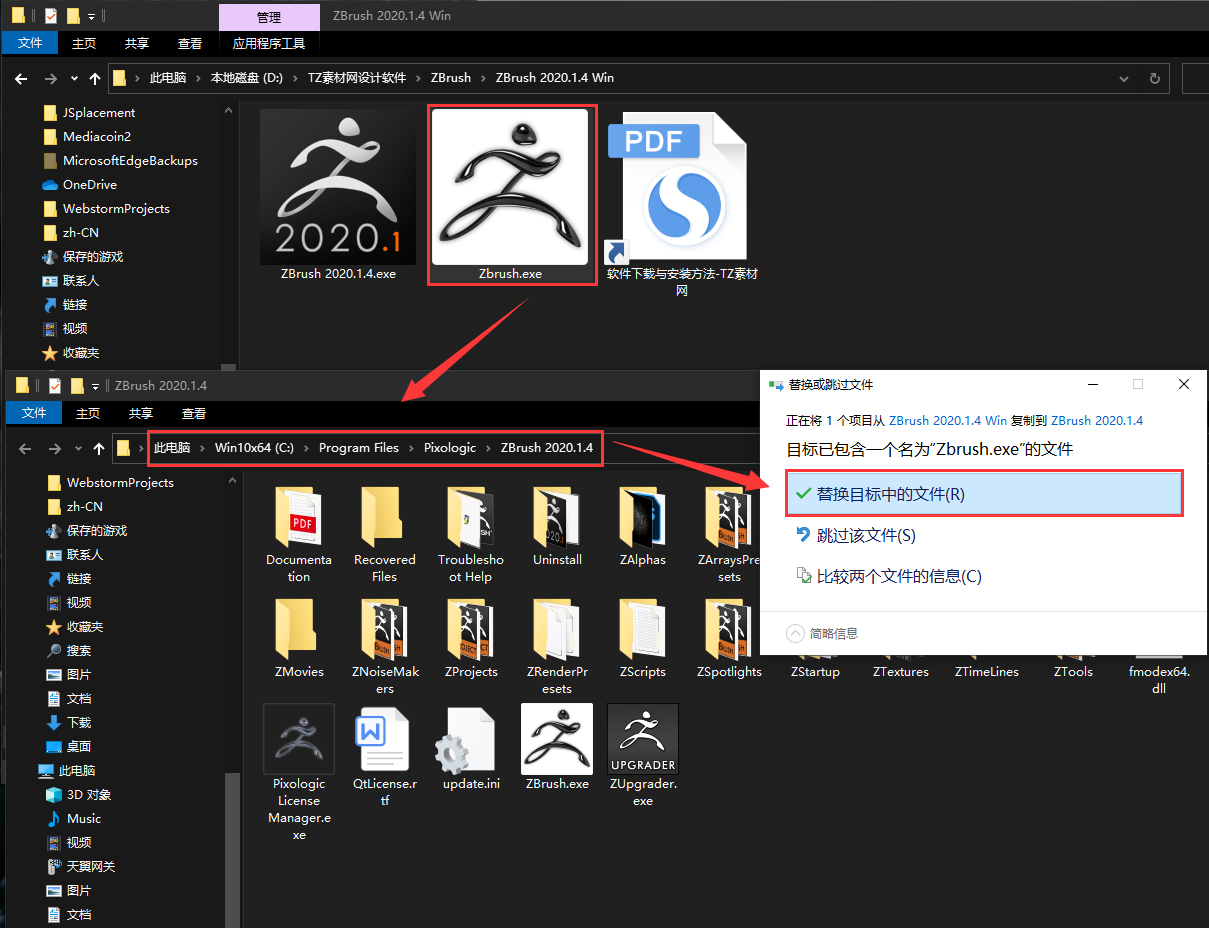Switch to 查看 tab in bottom window

point(194,413)
